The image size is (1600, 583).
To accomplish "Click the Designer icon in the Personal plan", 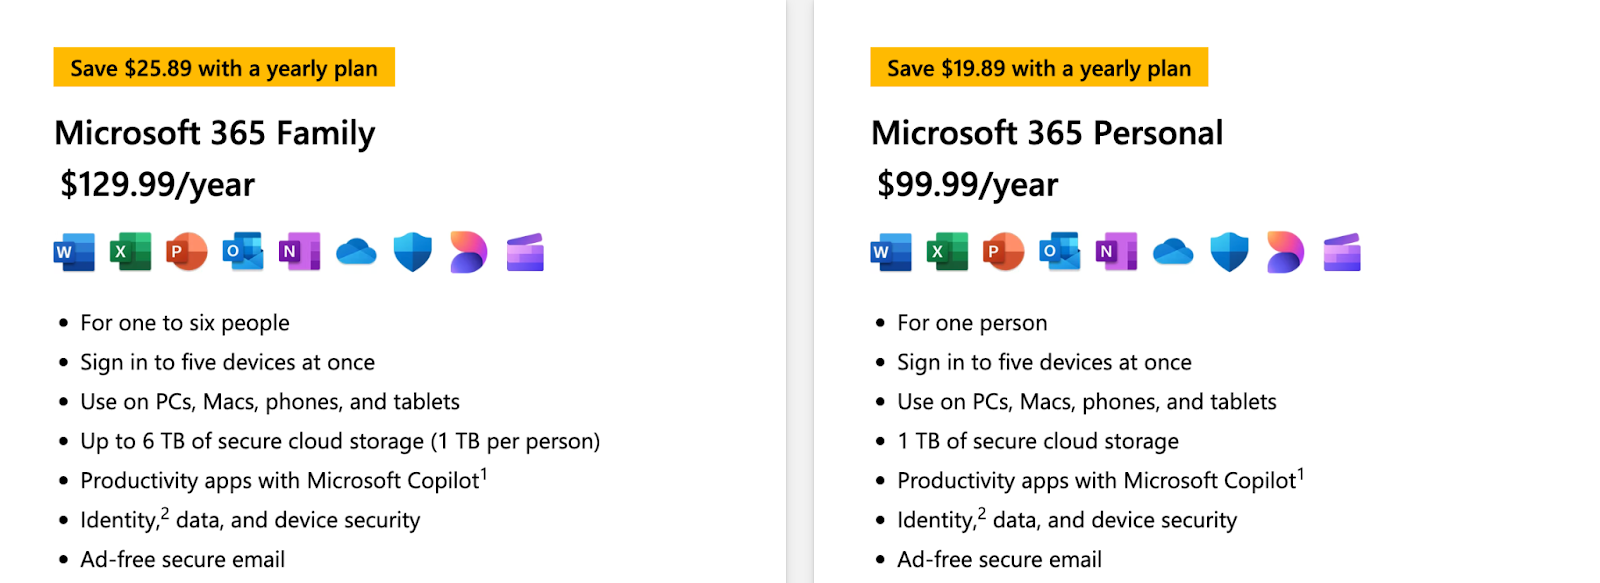I will (x=1285, y=252).
